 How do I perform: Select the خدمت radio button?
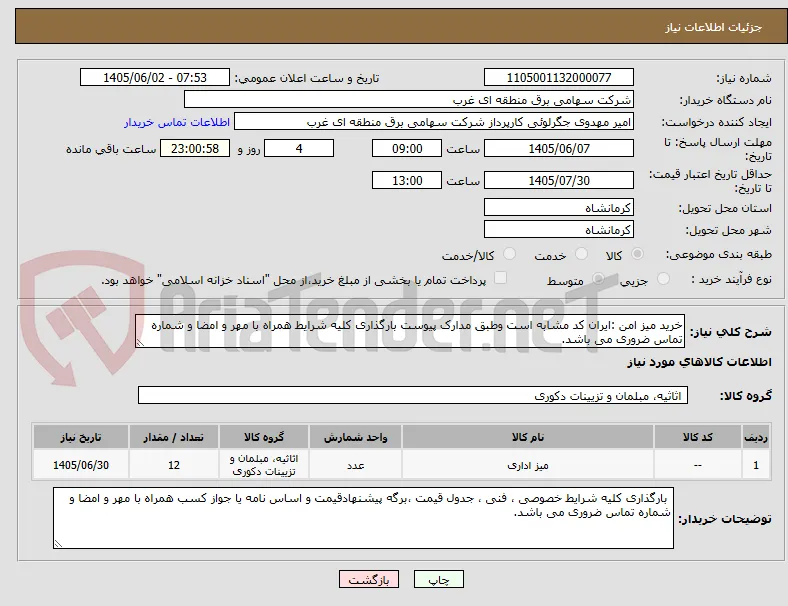click(581, 254)
